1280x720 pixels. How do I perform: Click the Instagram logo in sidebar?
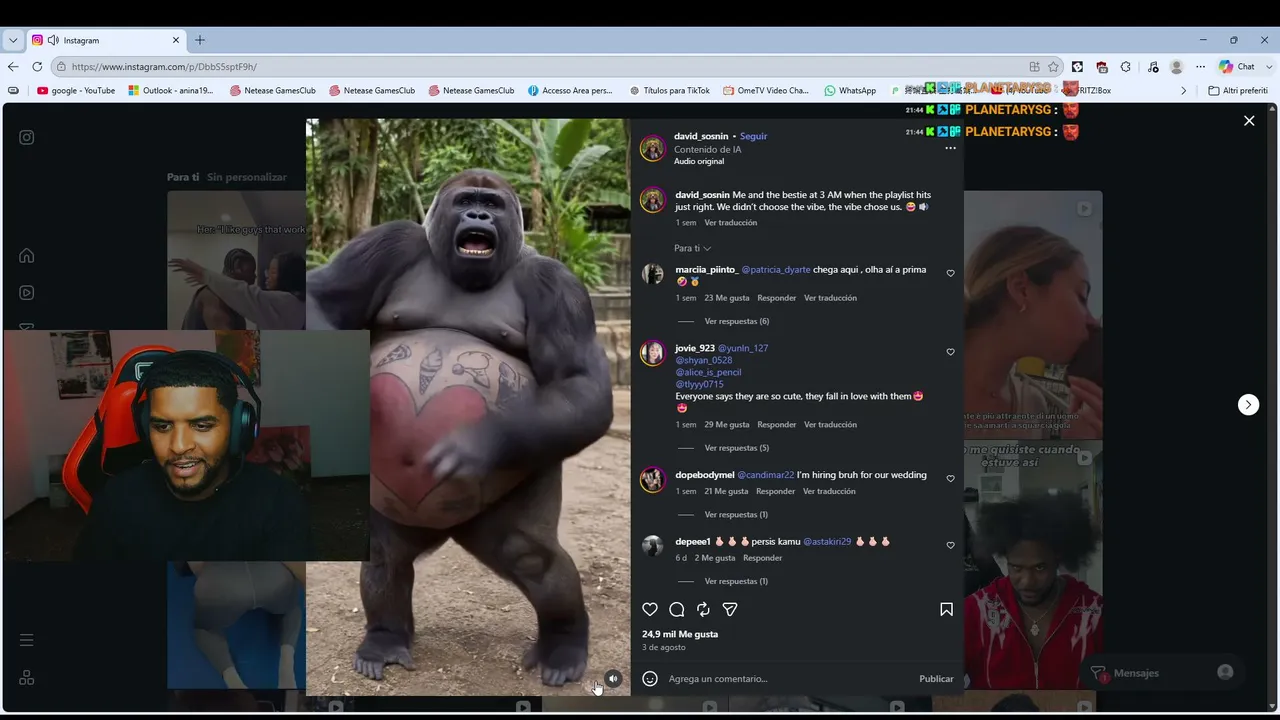(x=27, y=137)
